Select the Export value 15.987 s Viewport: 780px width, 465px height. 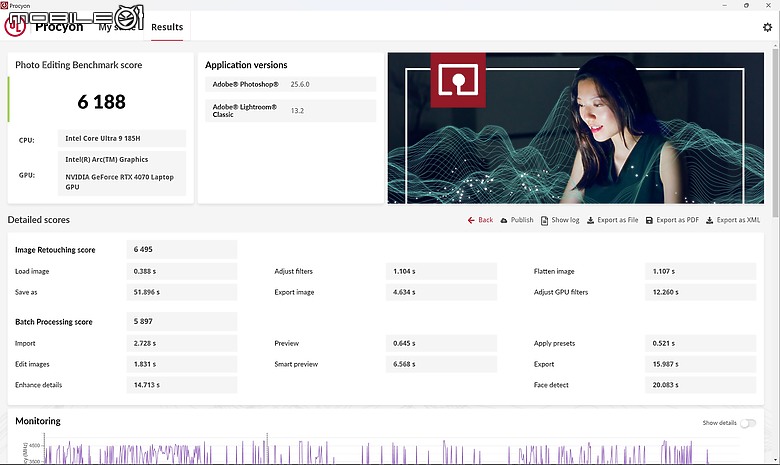pyautogui.click(x=666, y=364)
